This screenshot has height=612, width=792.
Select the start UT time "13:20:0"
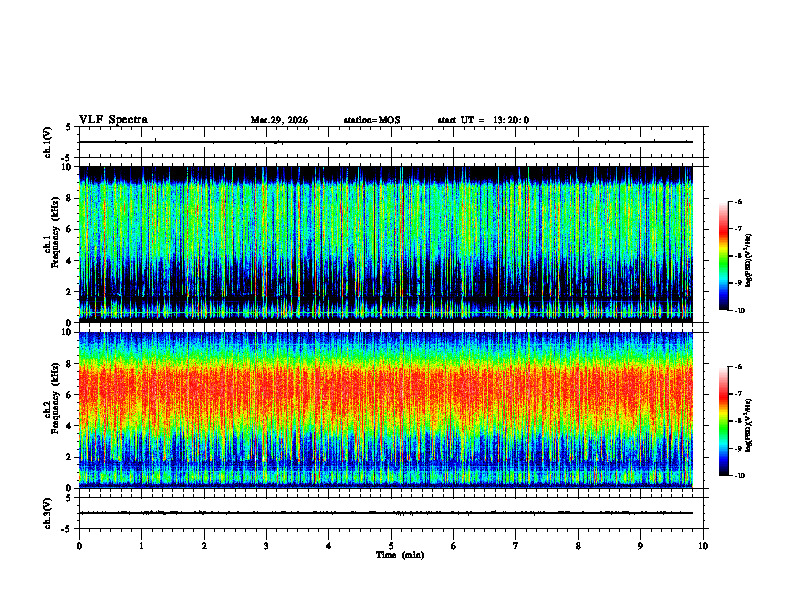pos(511,120)
